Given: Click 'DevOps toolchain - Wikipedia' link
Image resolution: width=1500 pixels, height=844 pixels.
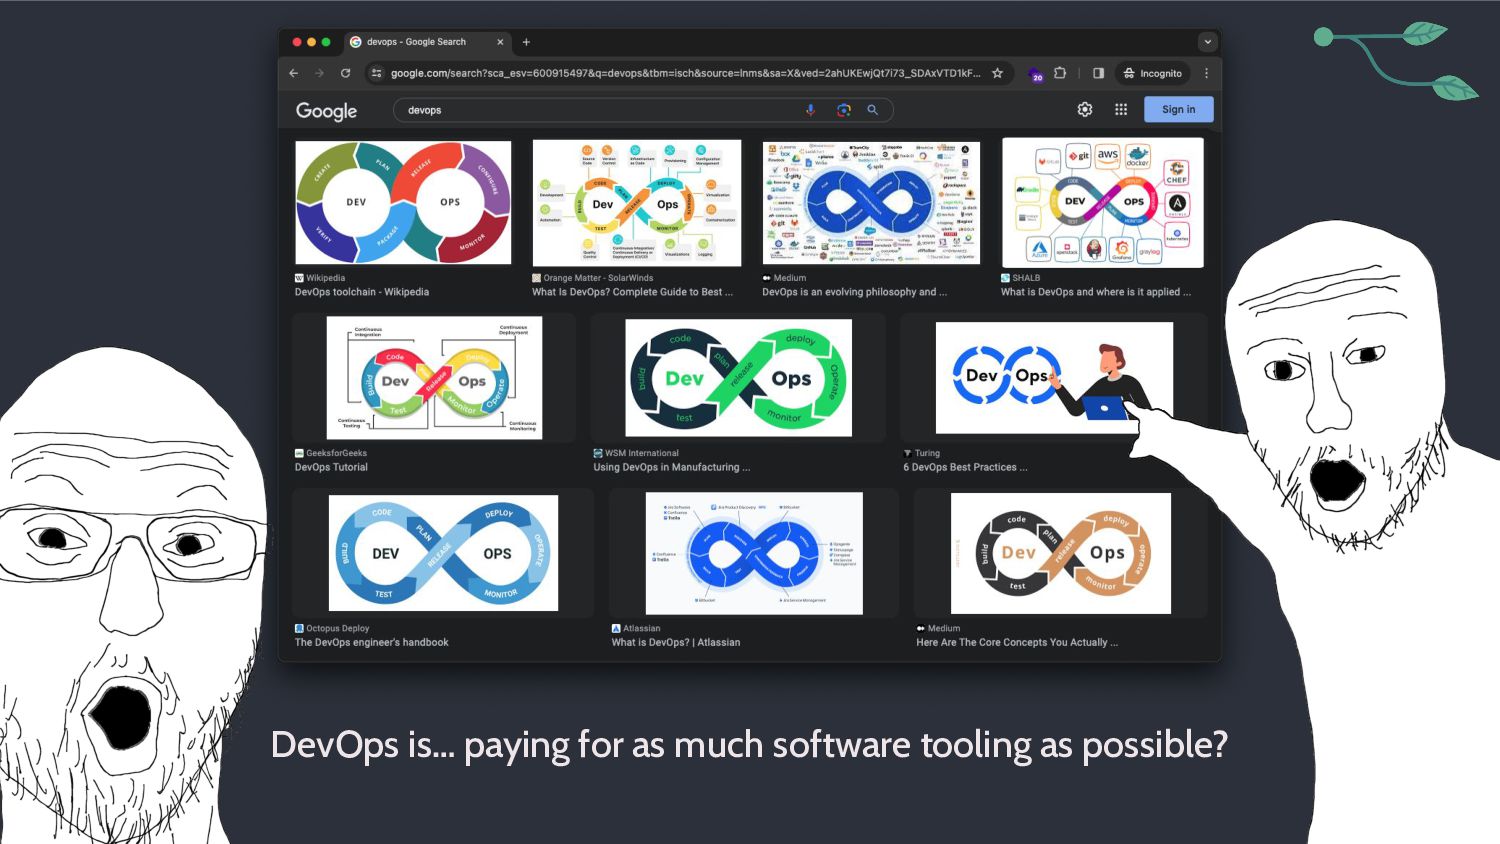Looking at the screenshot, I should 362,292.
